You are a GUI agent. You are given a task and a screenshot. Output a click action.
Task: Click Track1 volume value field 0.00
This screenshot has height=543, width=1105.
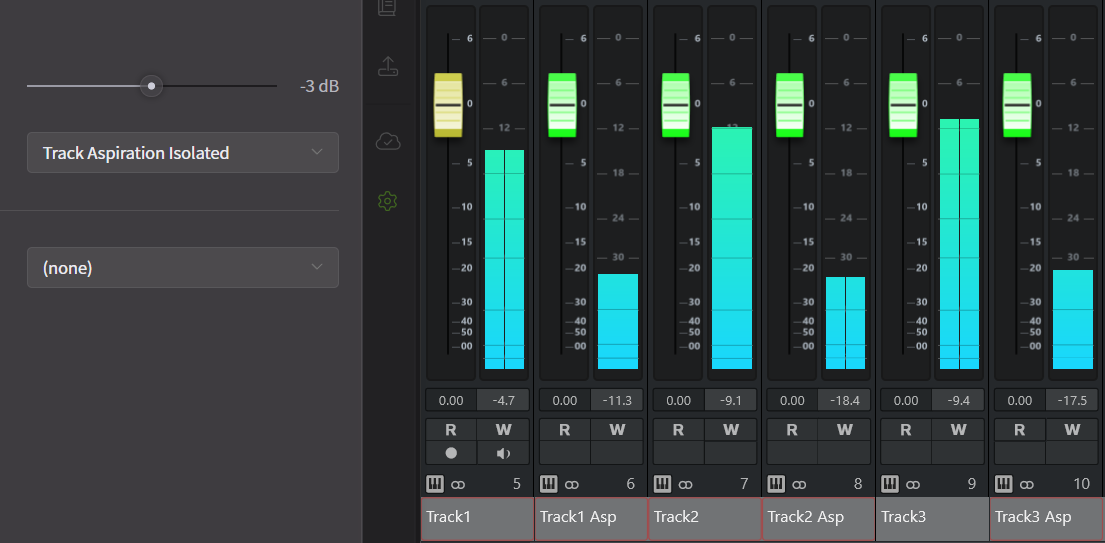click(451, 400)
